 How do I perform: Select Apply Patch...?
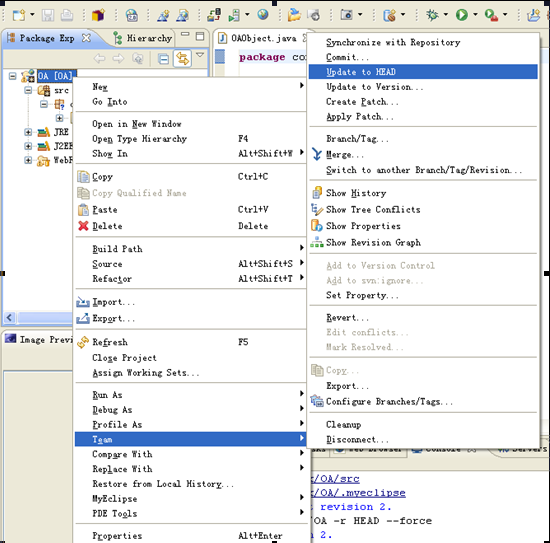click(423, 116)
